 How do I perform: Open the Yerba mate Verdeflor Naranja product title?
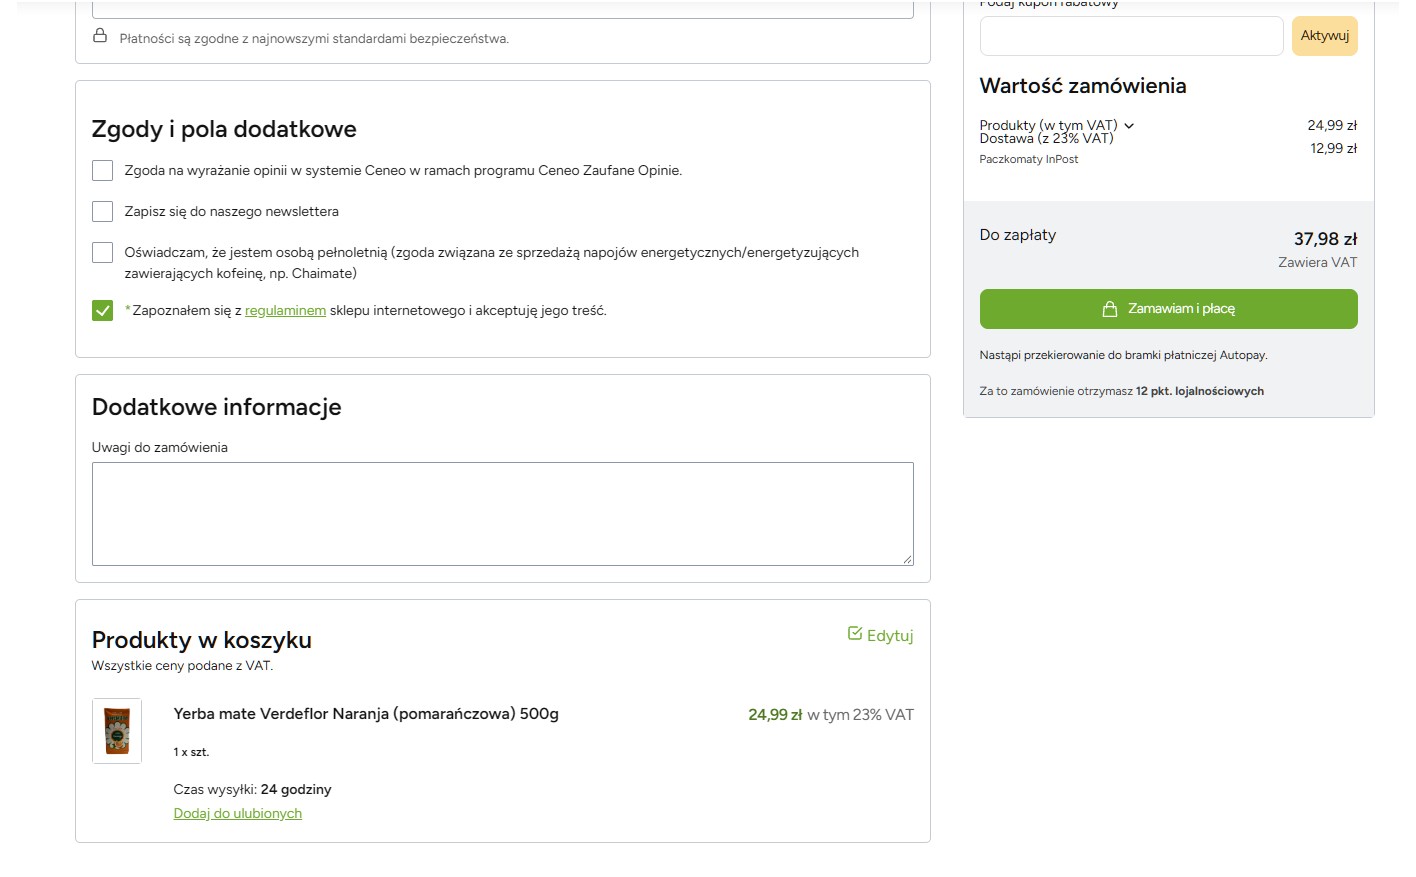tap(366, 714)
